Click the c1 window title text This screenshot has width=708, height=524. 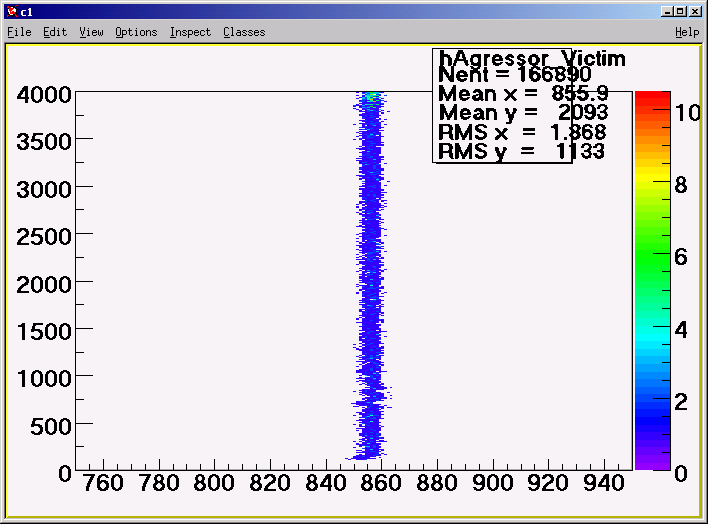pos(27,12)
